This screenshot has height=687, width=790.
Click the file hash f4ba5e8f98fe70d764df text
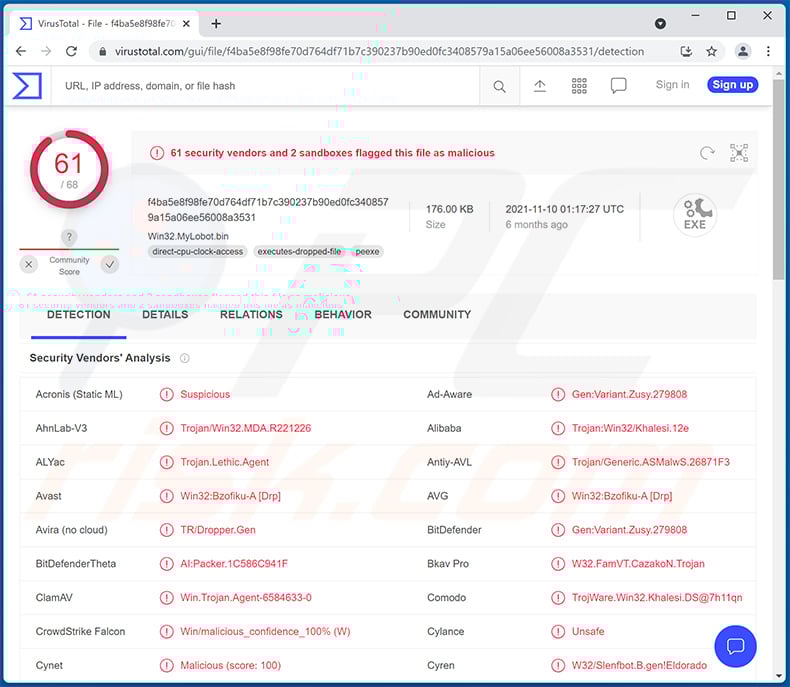pos(268,210)
